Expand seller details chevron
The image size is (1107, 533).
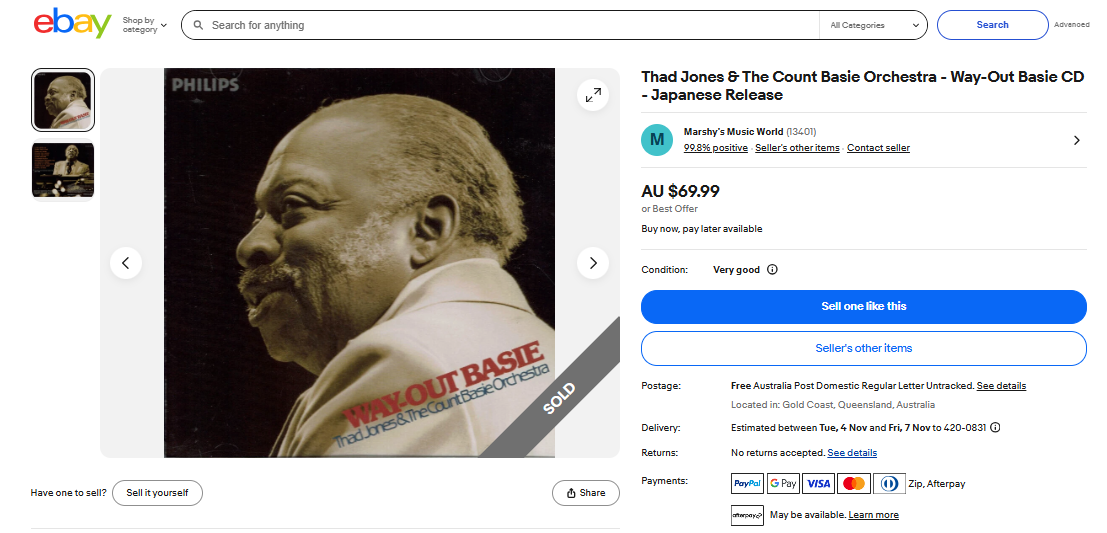pyautogui.click(x=1077, y=140)
